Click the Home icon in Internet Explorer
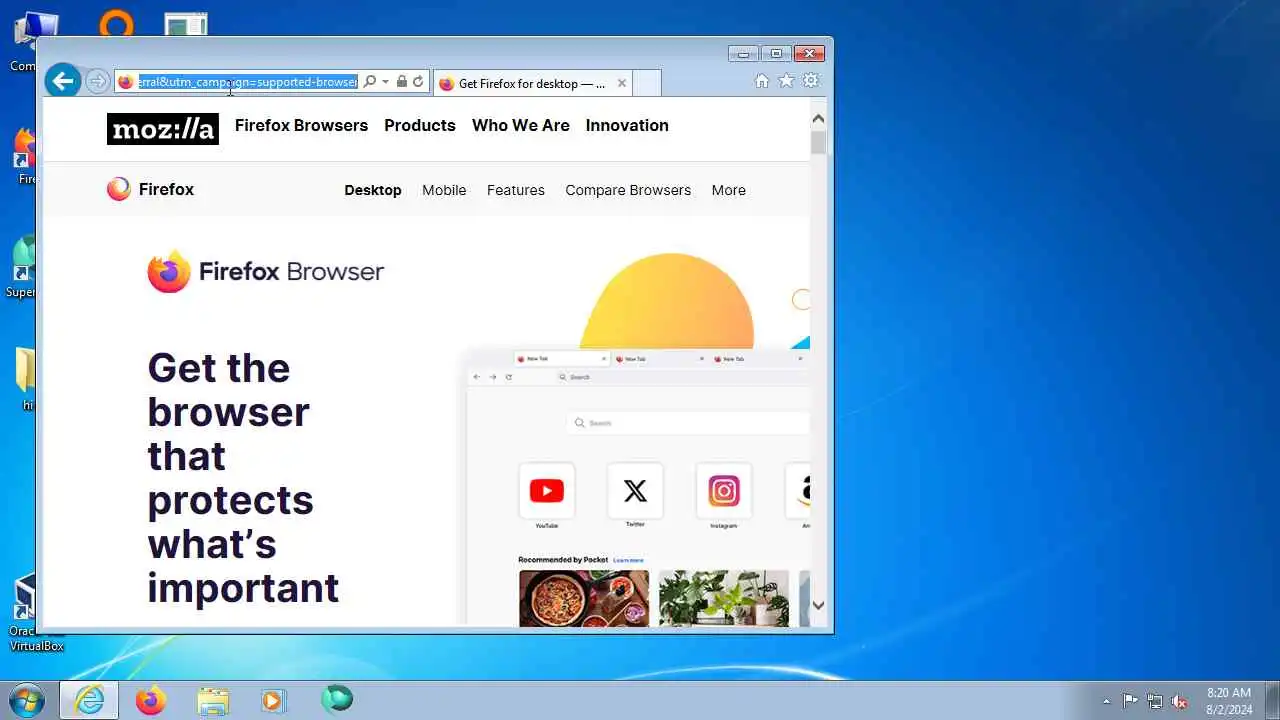This screenshot has height=720, width=1280. click(762, 81)
